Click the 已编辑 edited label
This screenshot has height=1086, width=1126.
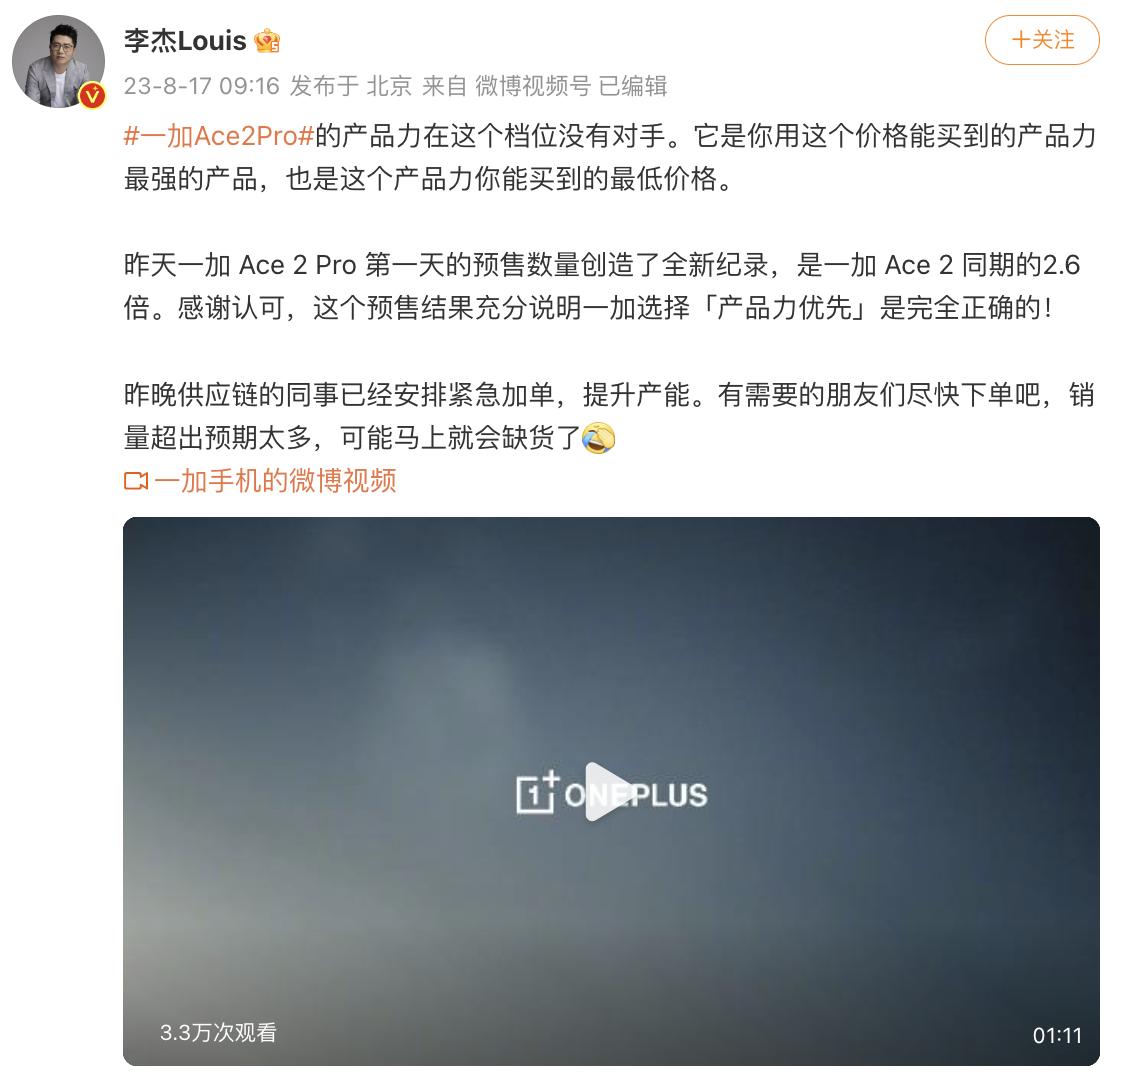(x=633, y=86)
